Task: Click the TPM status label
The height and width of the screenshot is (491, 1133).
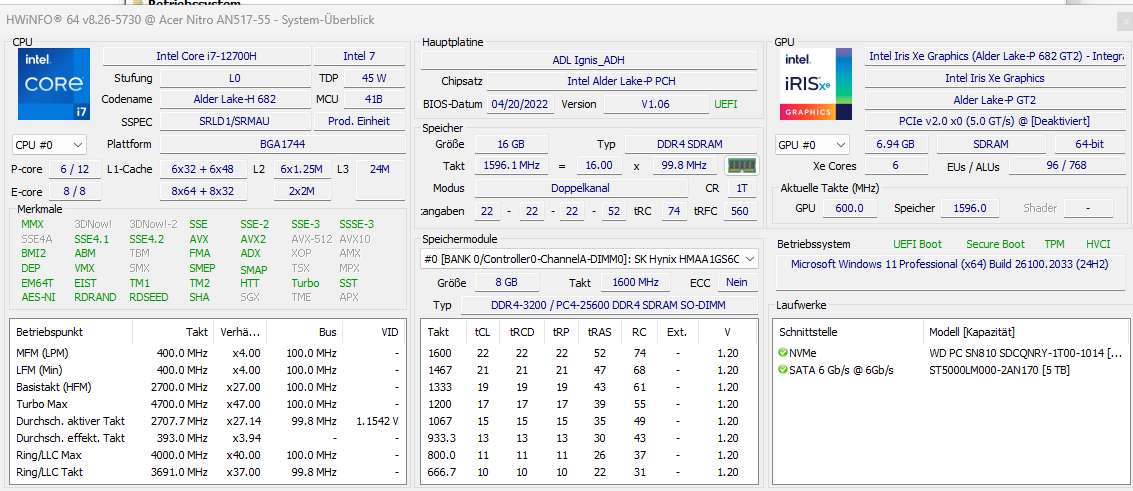Action: coord(1054,244)
